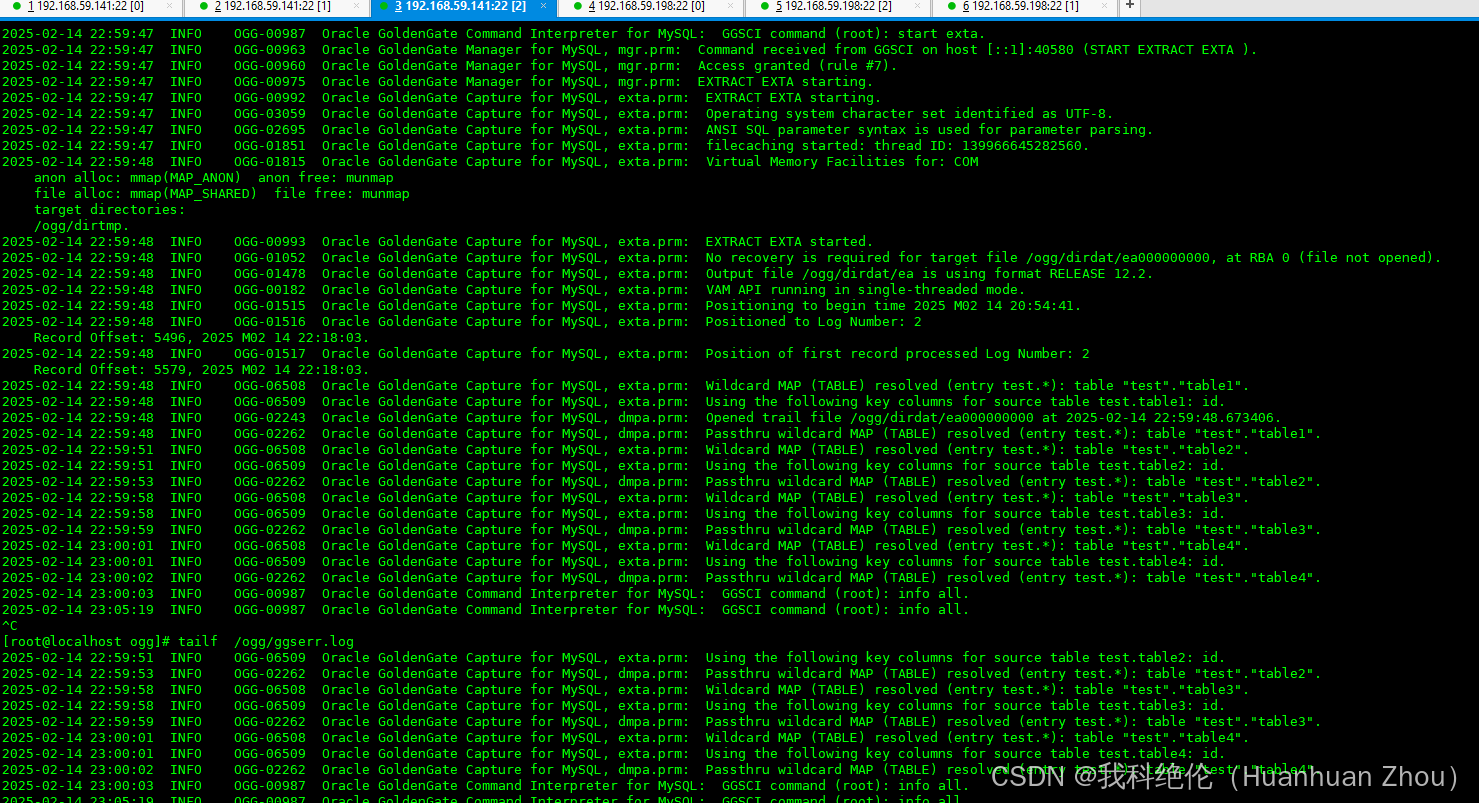Click the 'ANSI SQL parameter syntax' log line
The height and width of the screenshot is (803, 1479).
click(x=577, y=130)
